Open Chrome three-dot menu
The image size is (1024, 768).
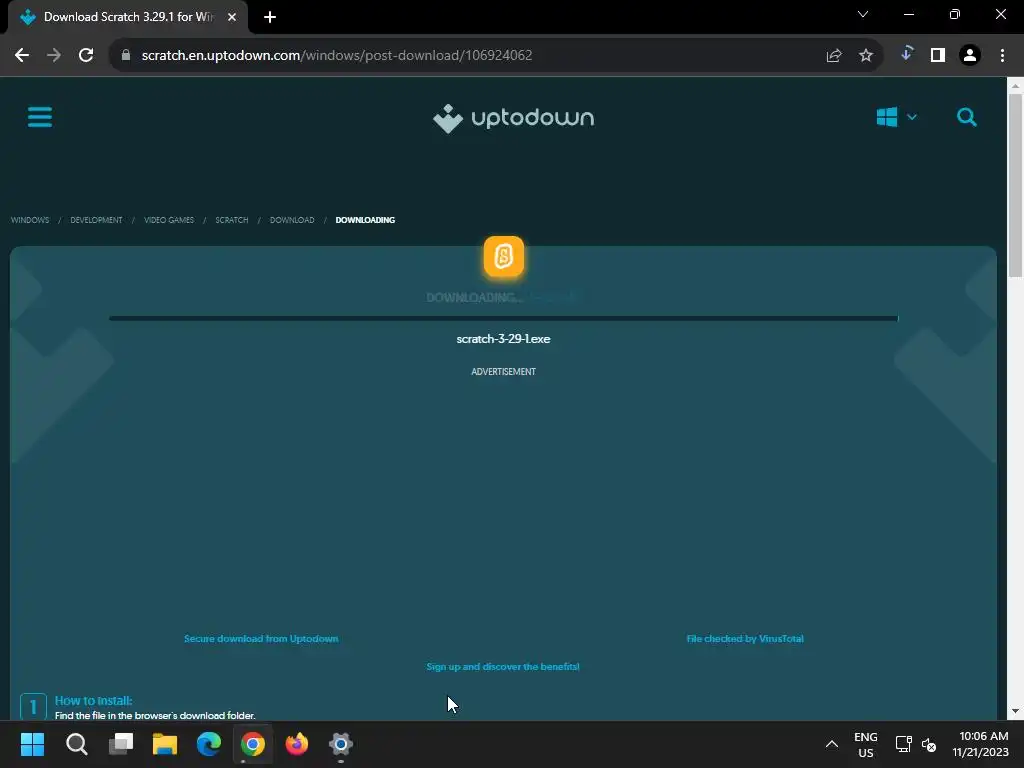pyautogui.click(x=1002, y=56)
